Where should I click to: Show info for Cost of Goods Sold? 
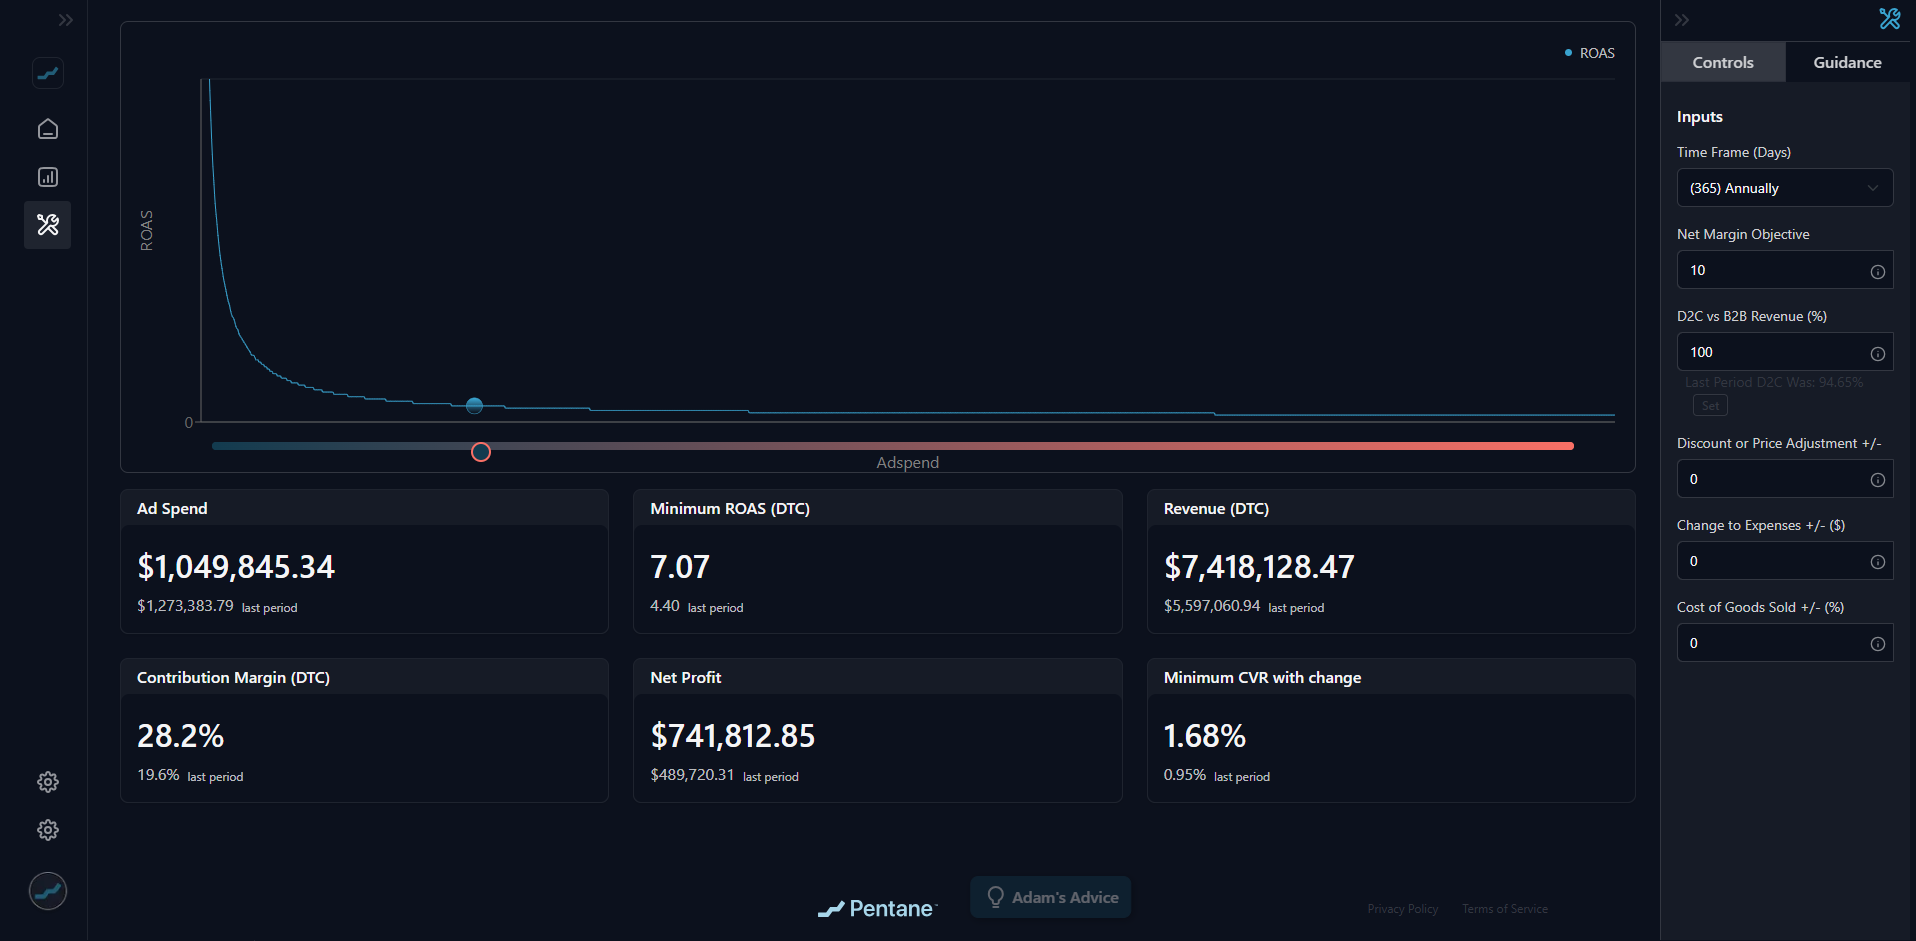pyautogui.click(x=1877, y=644)
